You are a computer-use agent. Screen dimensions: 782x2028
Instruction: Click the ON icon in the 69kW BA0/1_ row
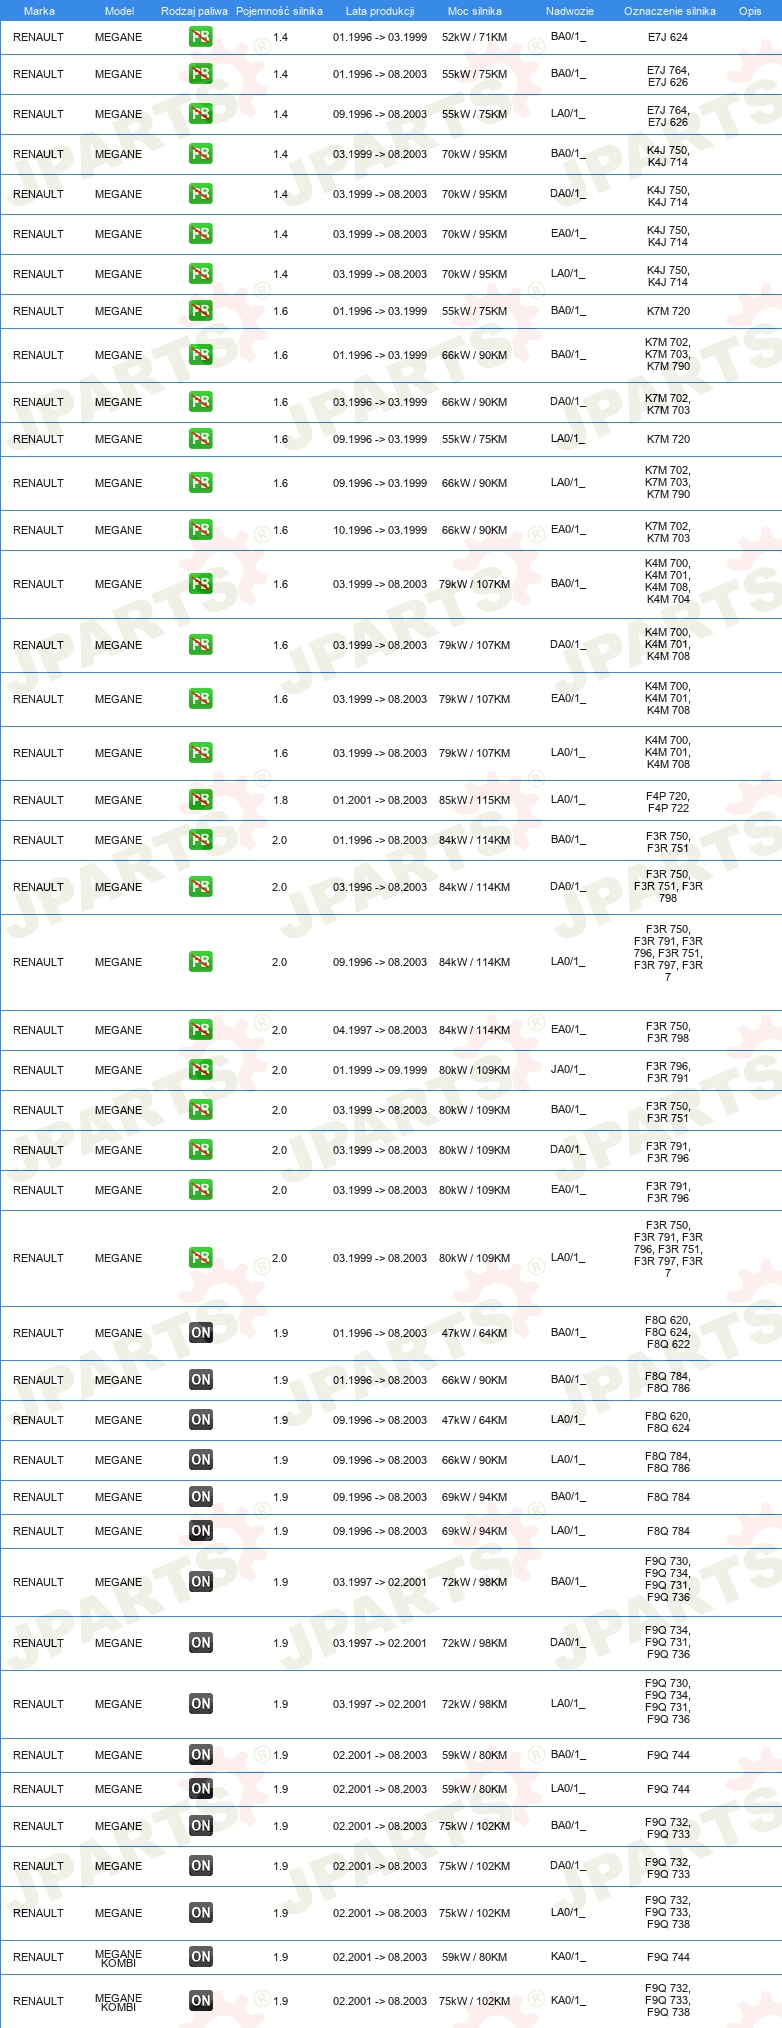201,1497
